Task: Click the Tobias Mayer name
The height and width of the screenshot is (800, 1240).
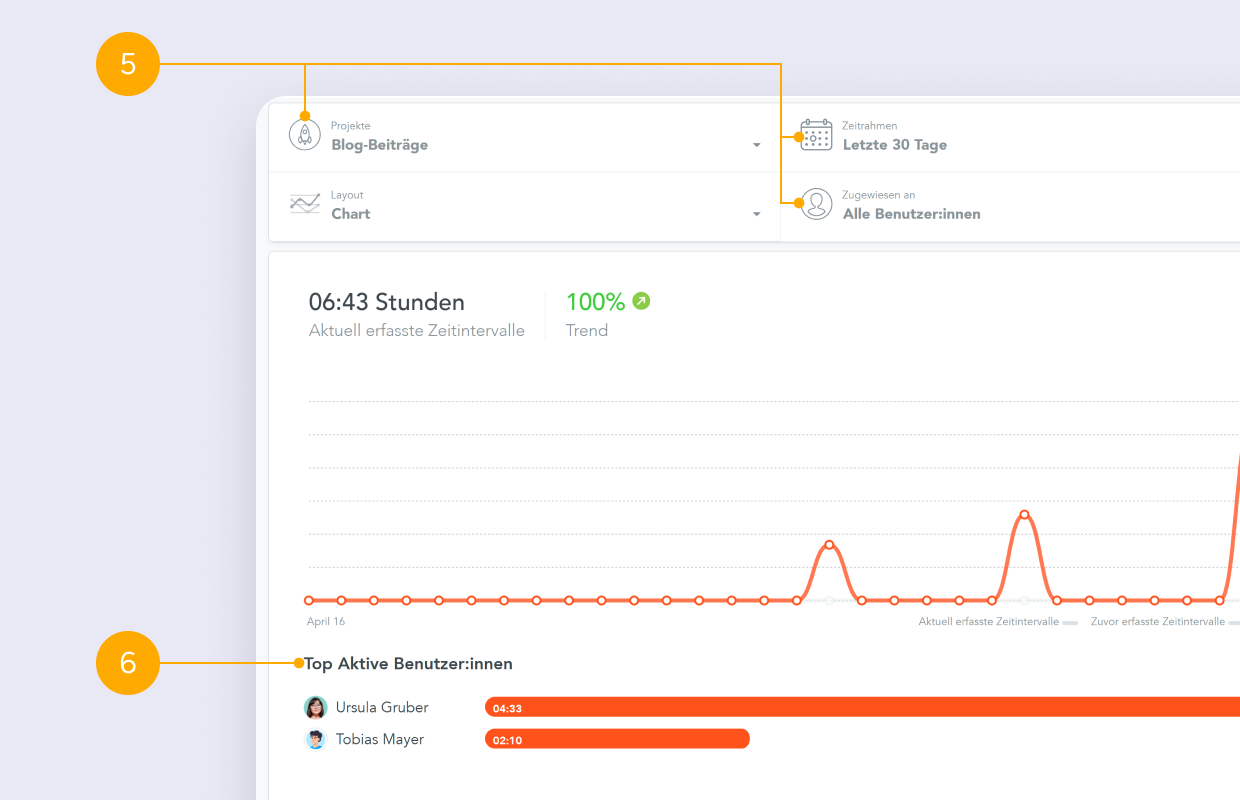Action: [380, 740]
